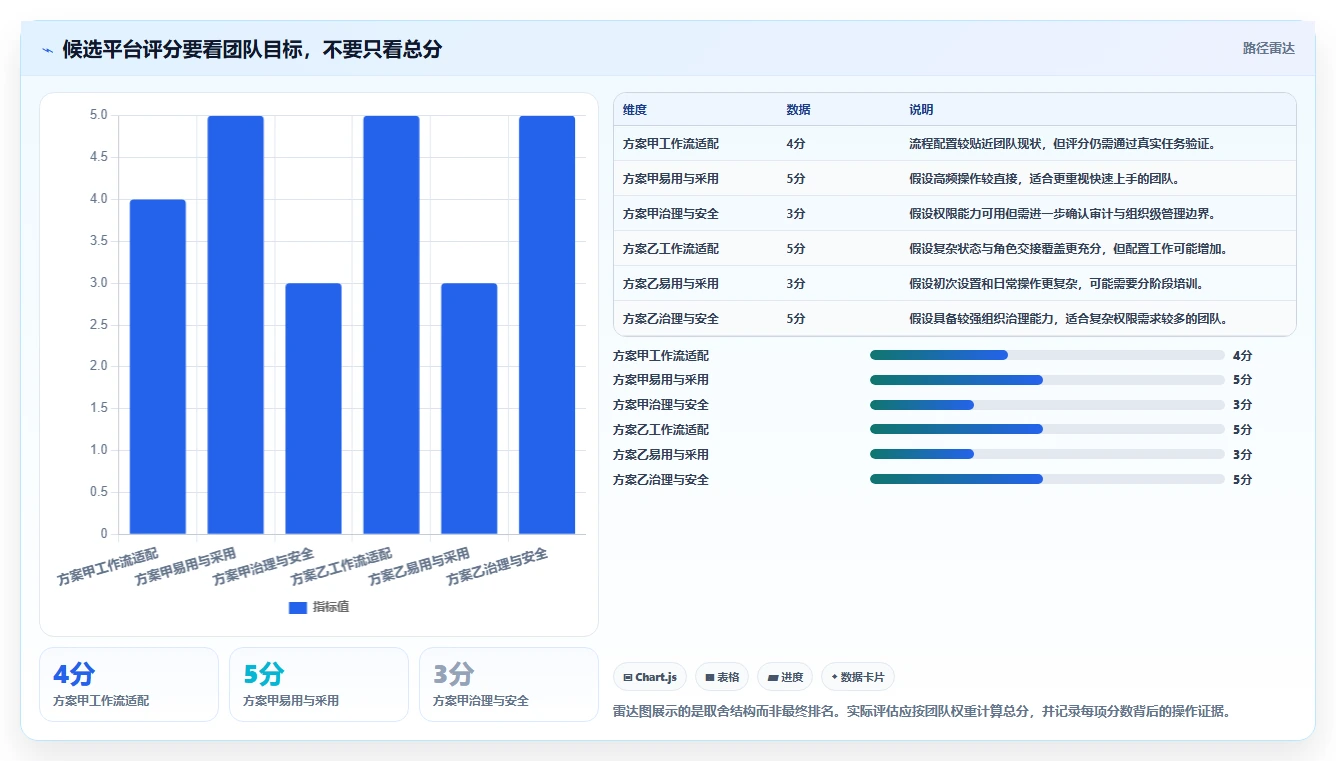Click the 方案甲工作流适配 bar in chart
1336x761 pixels.
158,366
